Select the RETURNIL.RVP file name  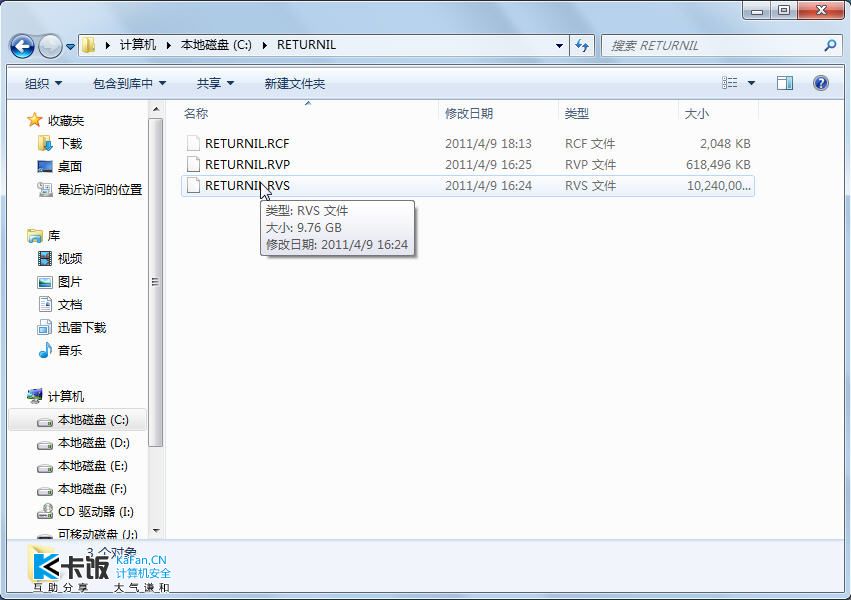(x=247, y=164)
